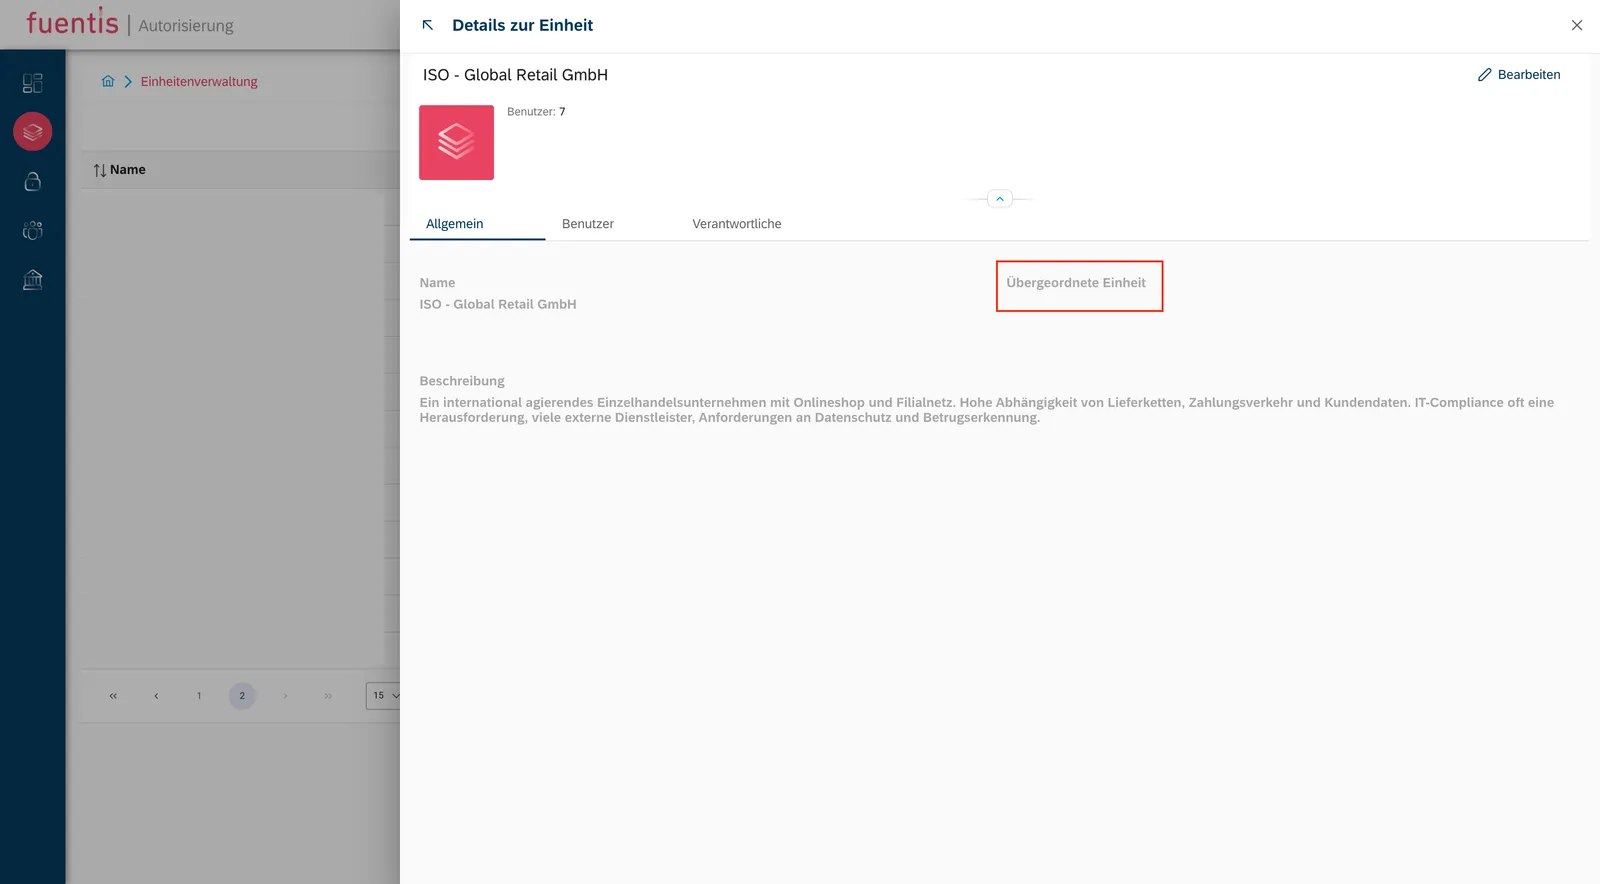Screen dimensions: 1600x884
Task: Go to next page arrow
Action: [x=285, y=696]
